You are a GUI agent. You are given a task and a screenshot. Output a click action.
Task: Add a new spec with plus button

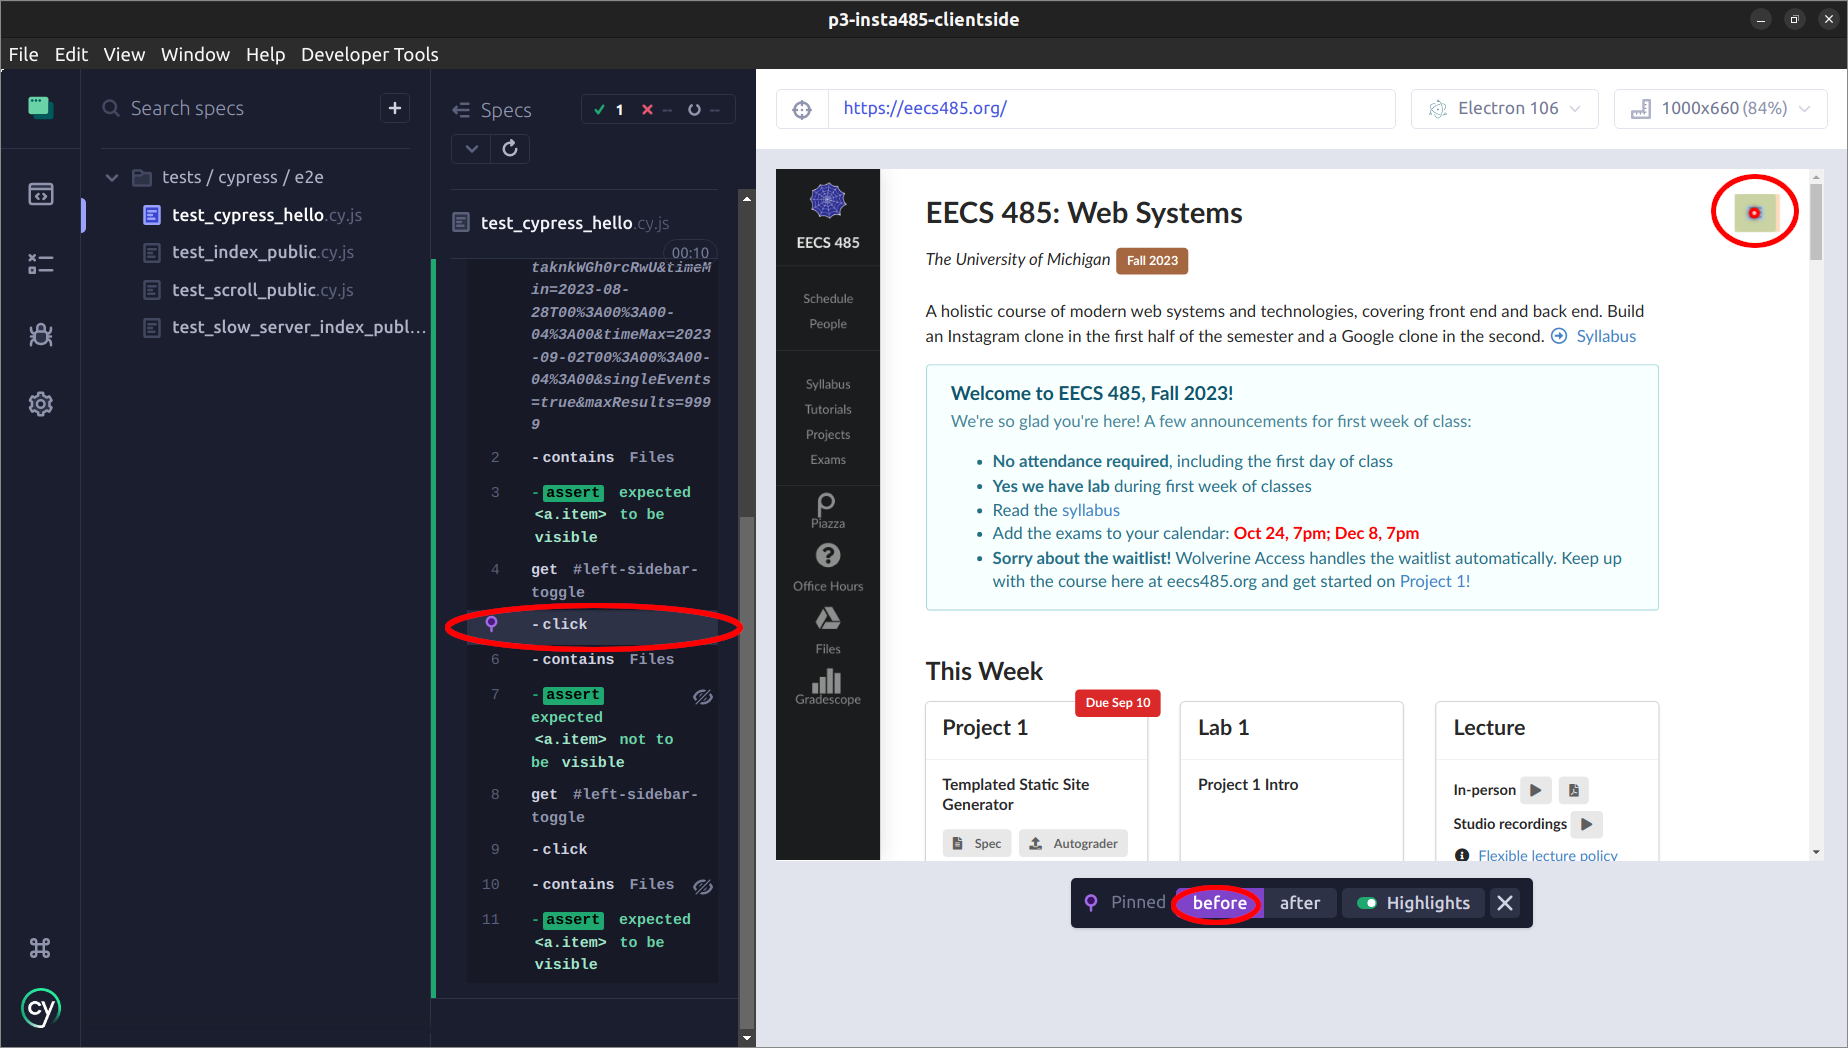(395, 108)
